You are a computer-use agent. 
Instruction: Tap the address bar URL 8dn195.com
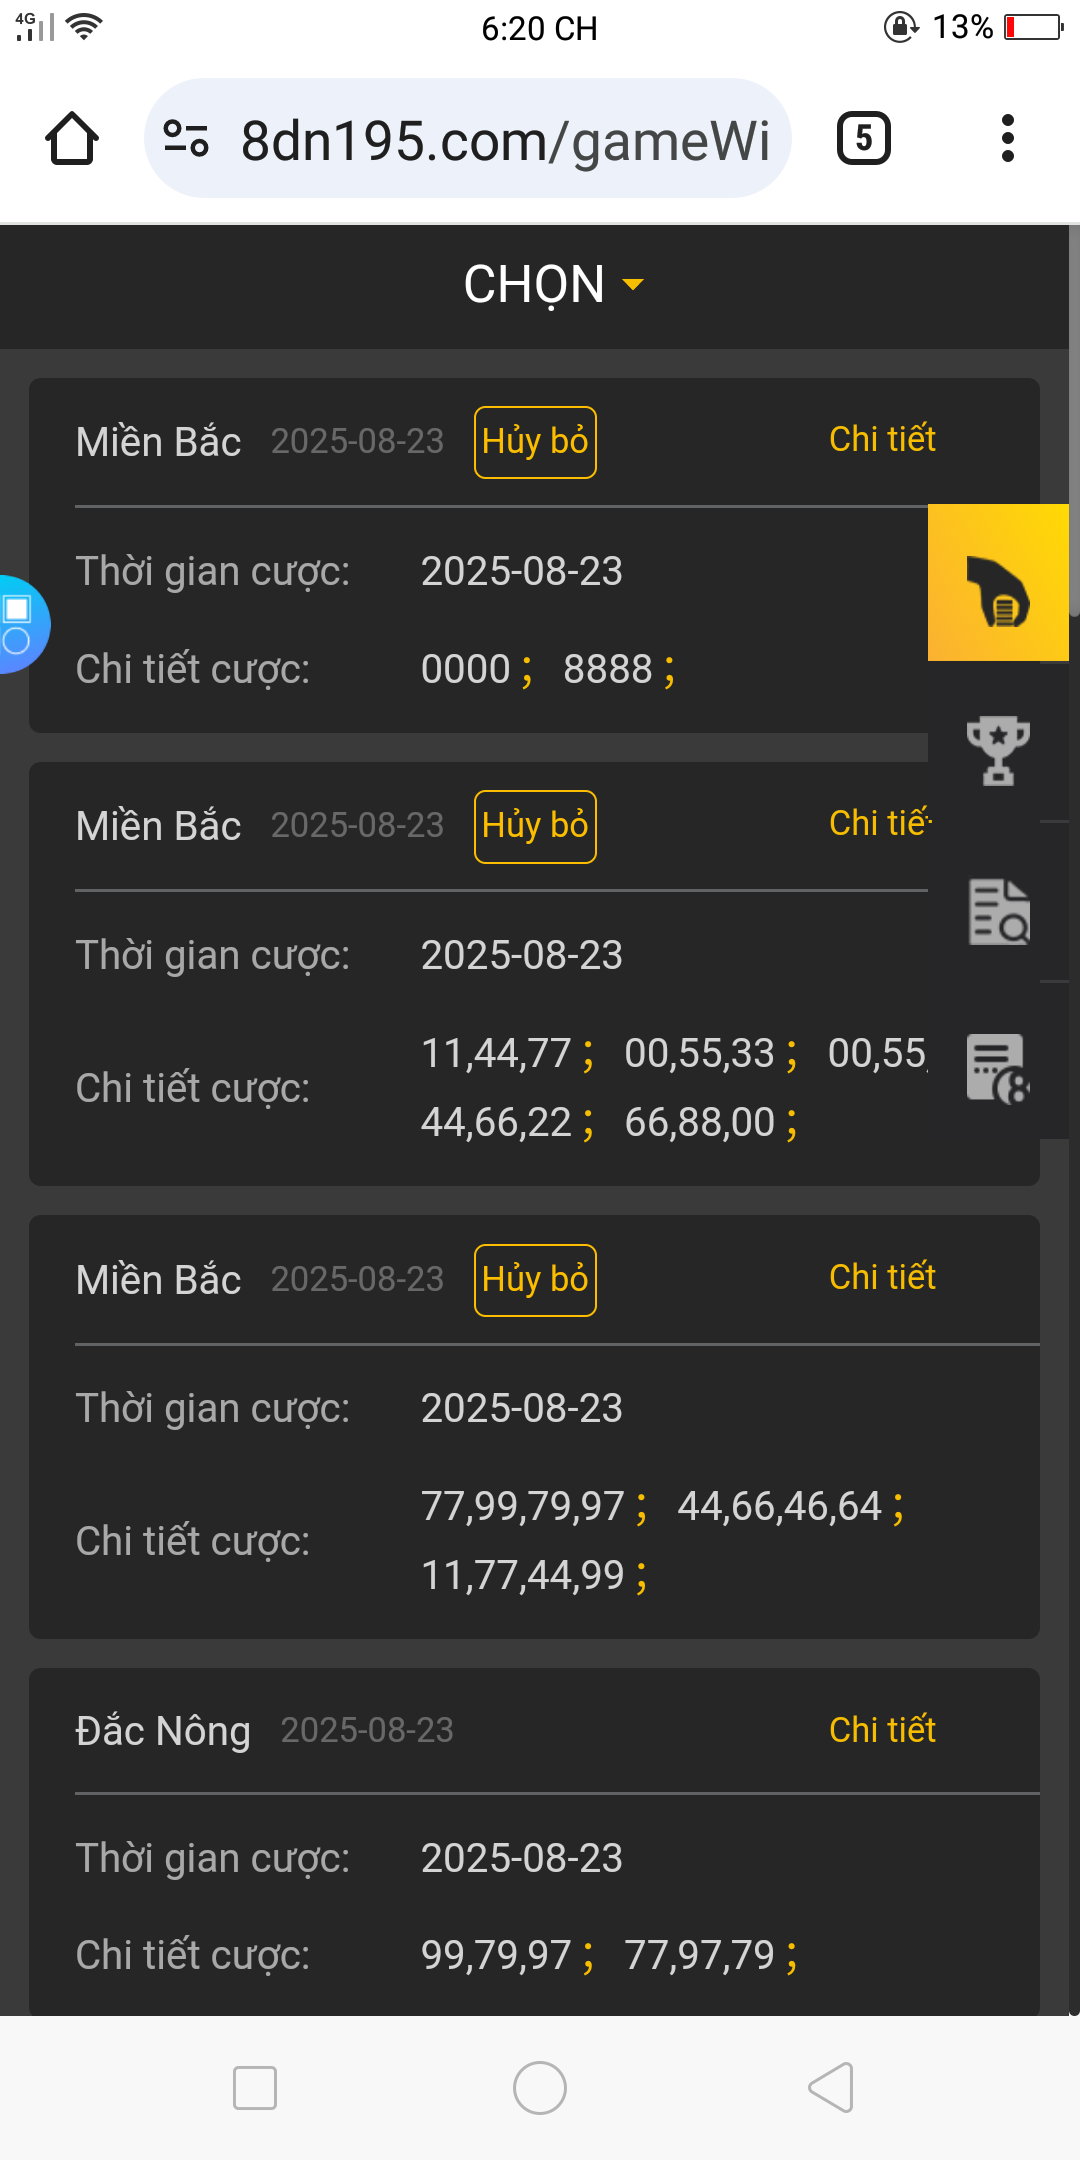(x=505, y=140)
